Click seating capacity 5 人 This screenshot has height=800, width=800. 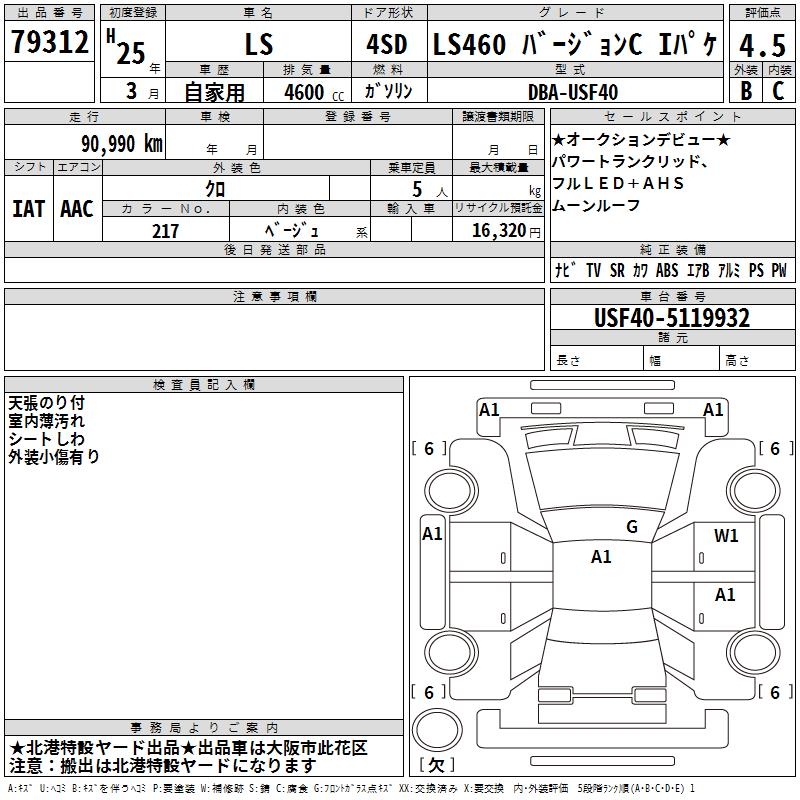click(429, 190)
